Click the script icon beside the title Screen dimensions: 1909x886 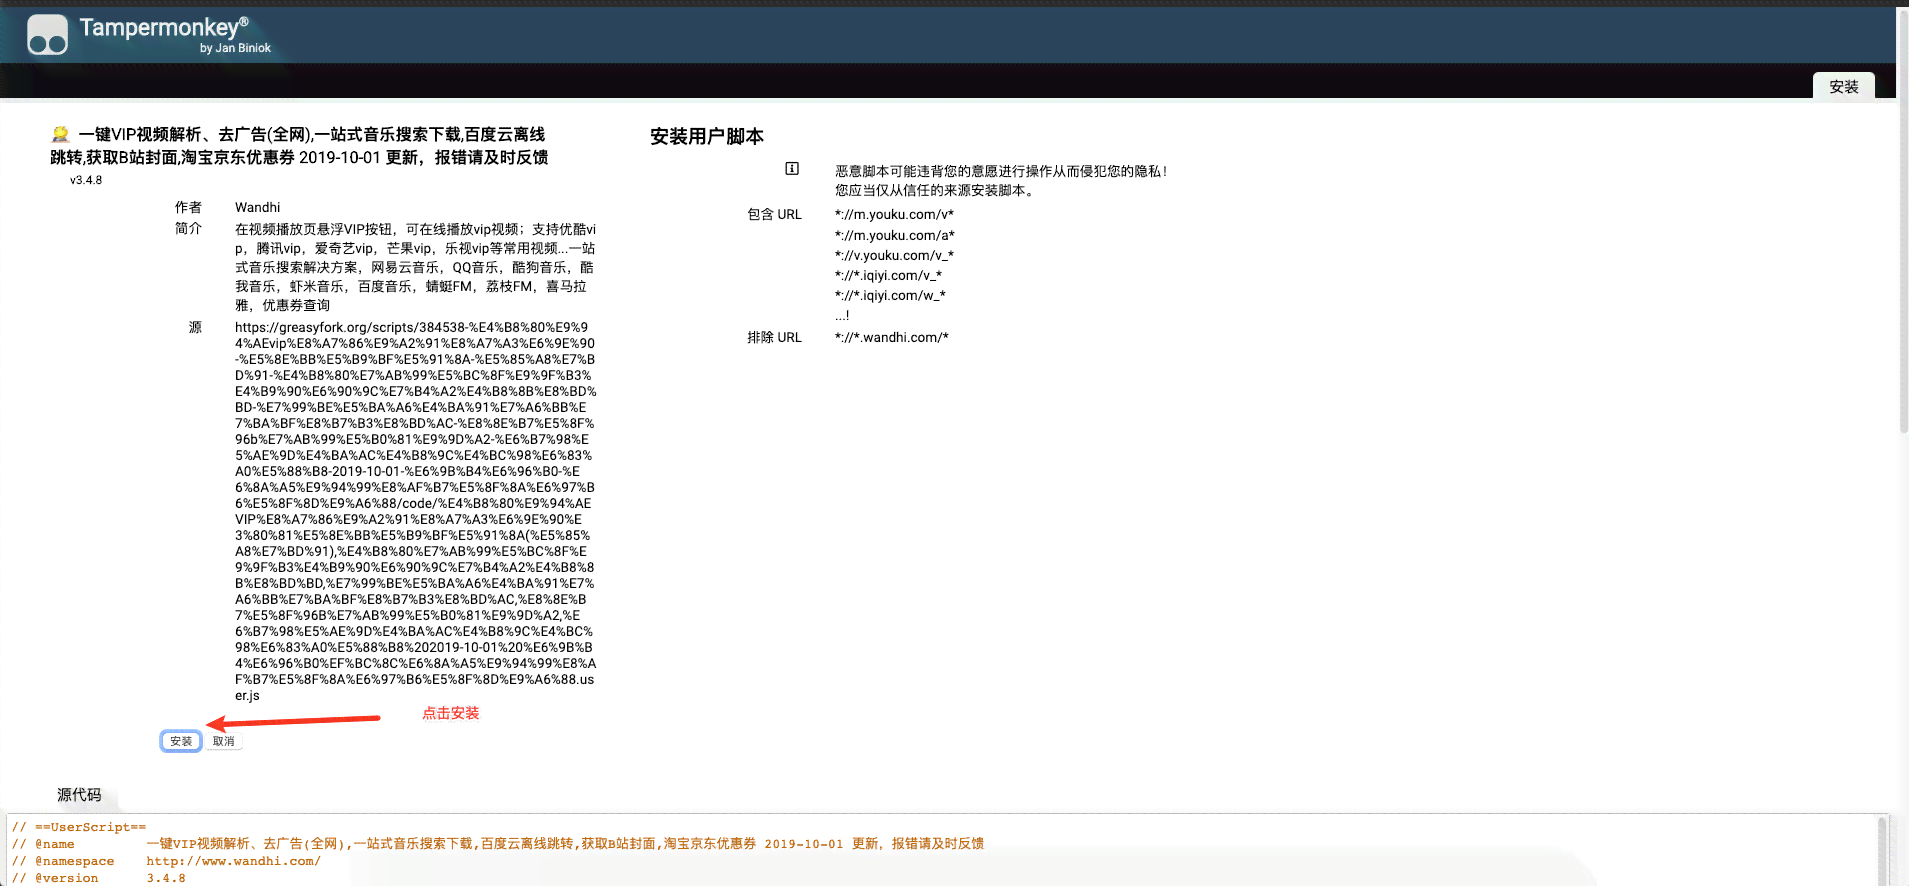coord(60,134)
